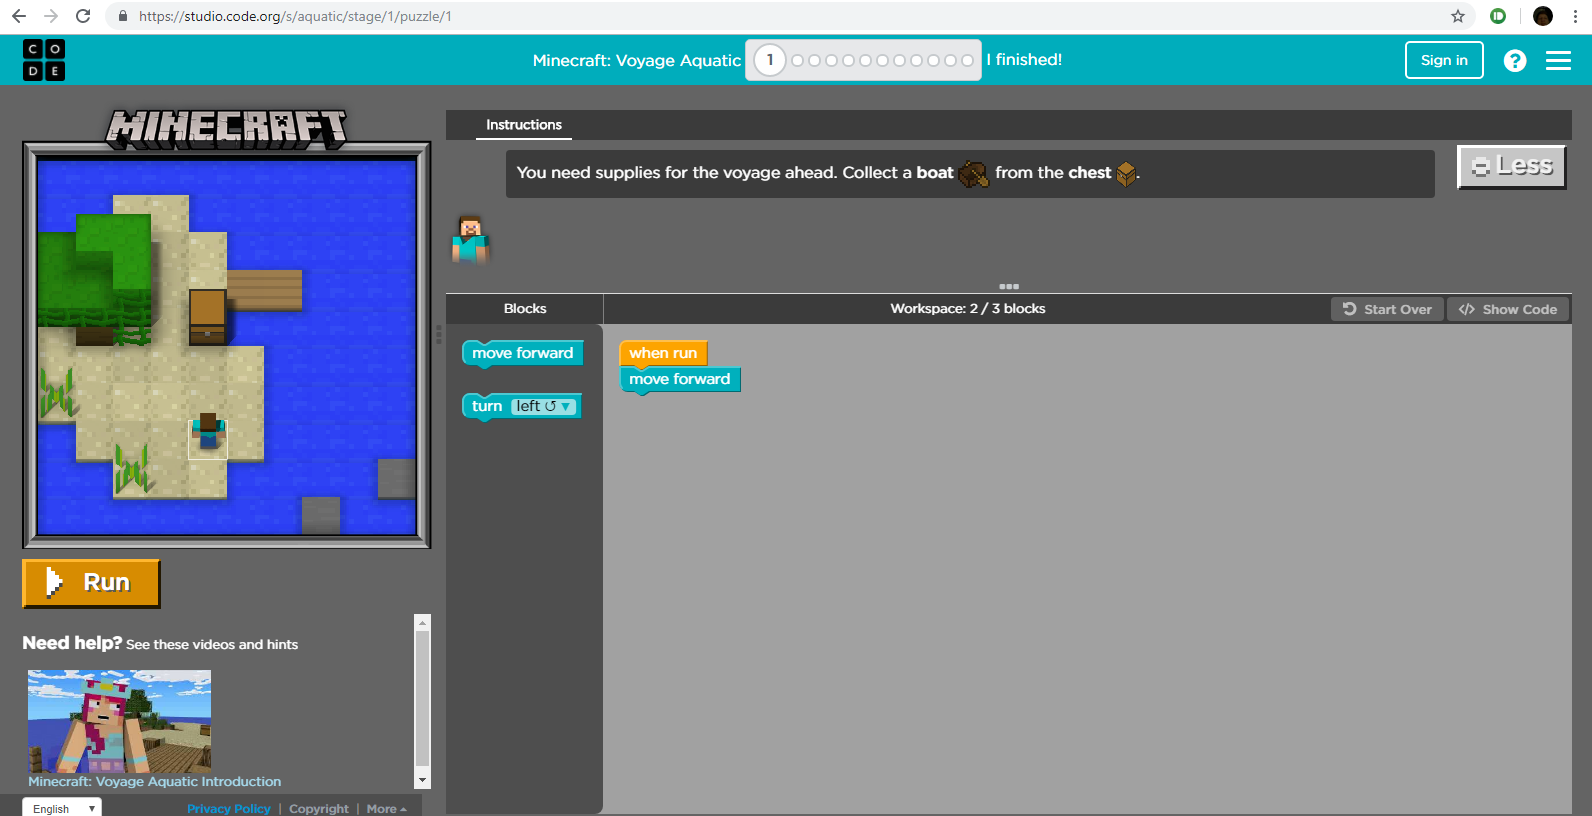Open the Copyright link
The image size is (1592, 816).
[319, 808]
